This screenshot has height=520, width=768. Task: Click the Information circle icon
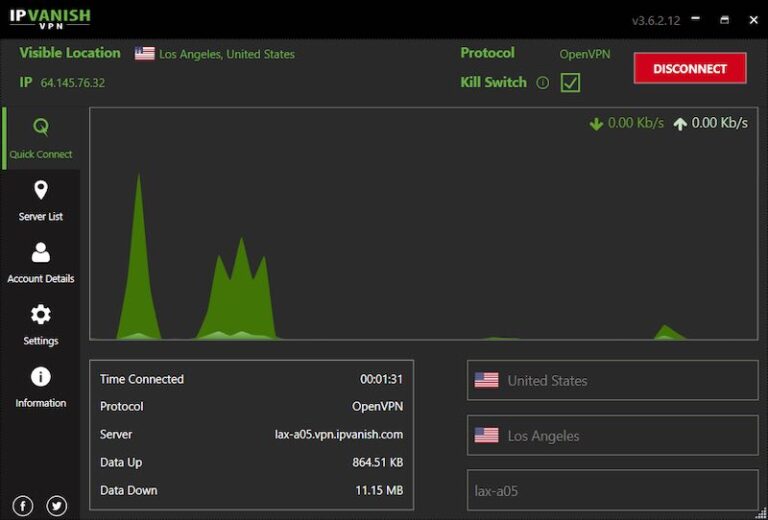[40, 377]
